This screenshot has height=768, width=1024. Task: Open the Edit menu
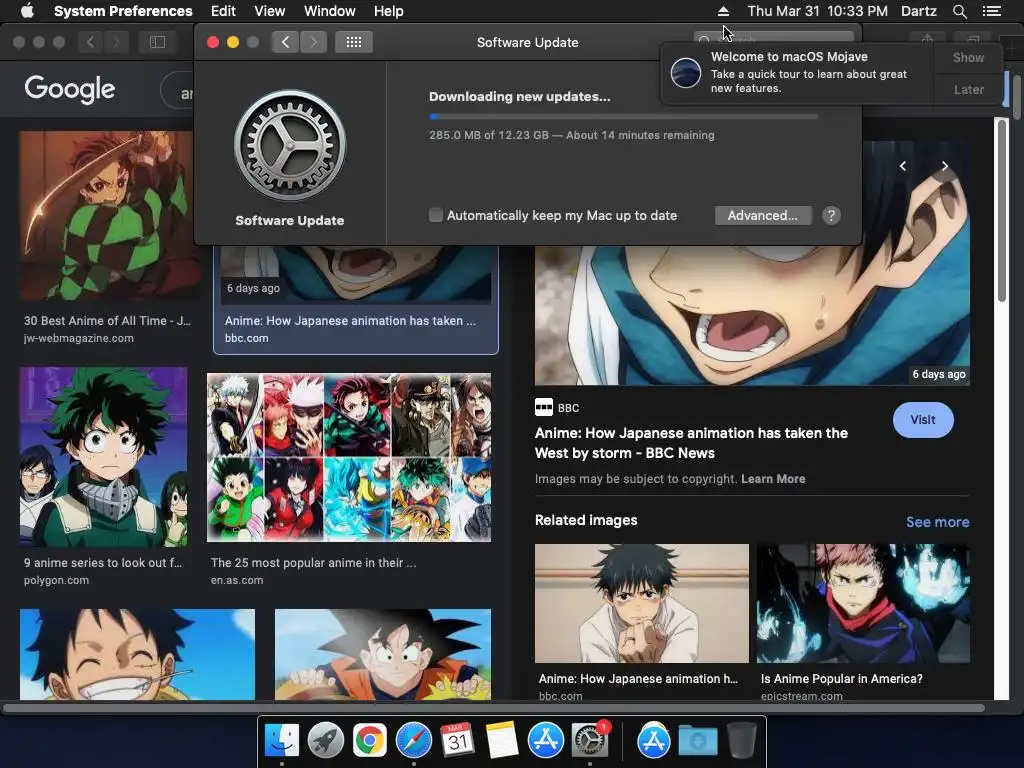[223, 11]
